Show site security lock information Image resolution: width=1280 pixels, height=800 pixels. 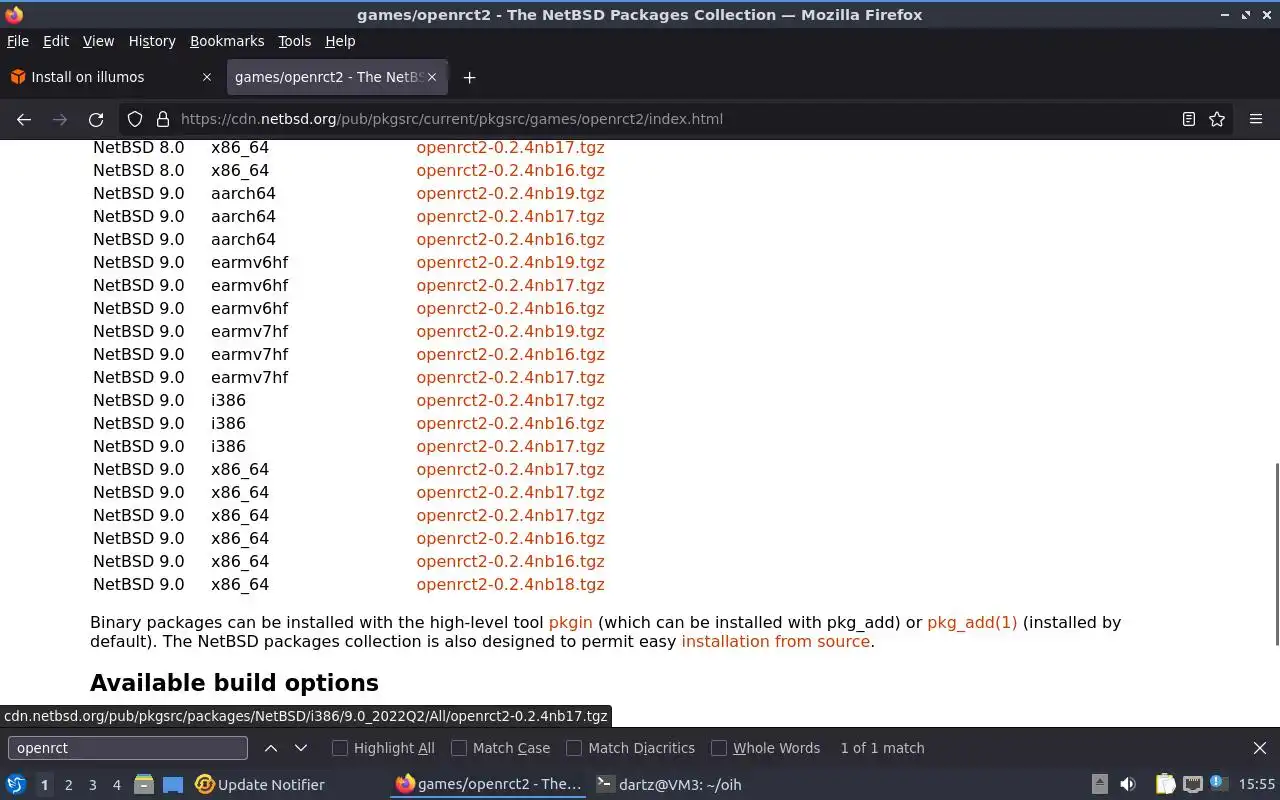(163, 119)
